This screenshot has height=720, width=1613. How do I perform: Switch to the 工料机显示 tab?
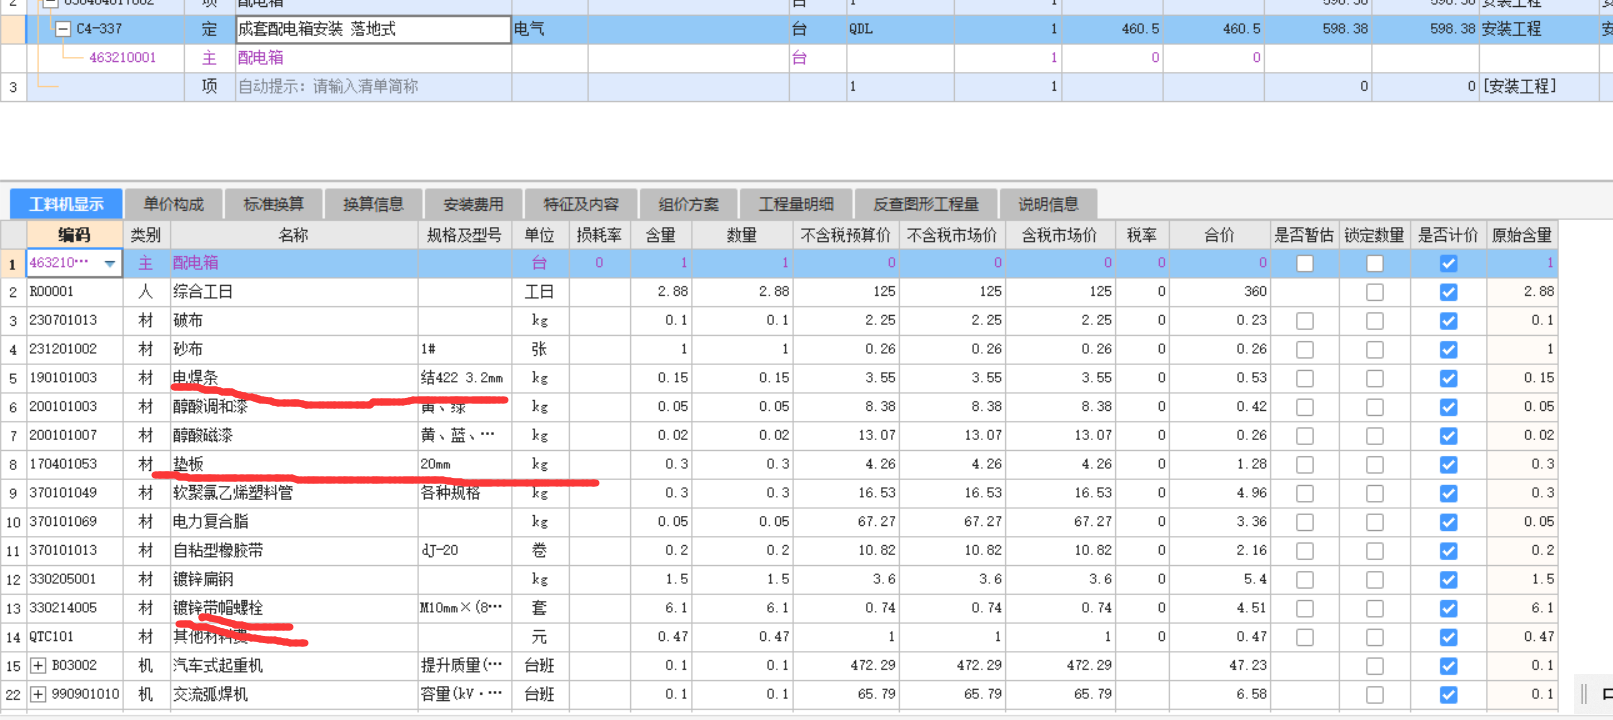coord(66,204)
